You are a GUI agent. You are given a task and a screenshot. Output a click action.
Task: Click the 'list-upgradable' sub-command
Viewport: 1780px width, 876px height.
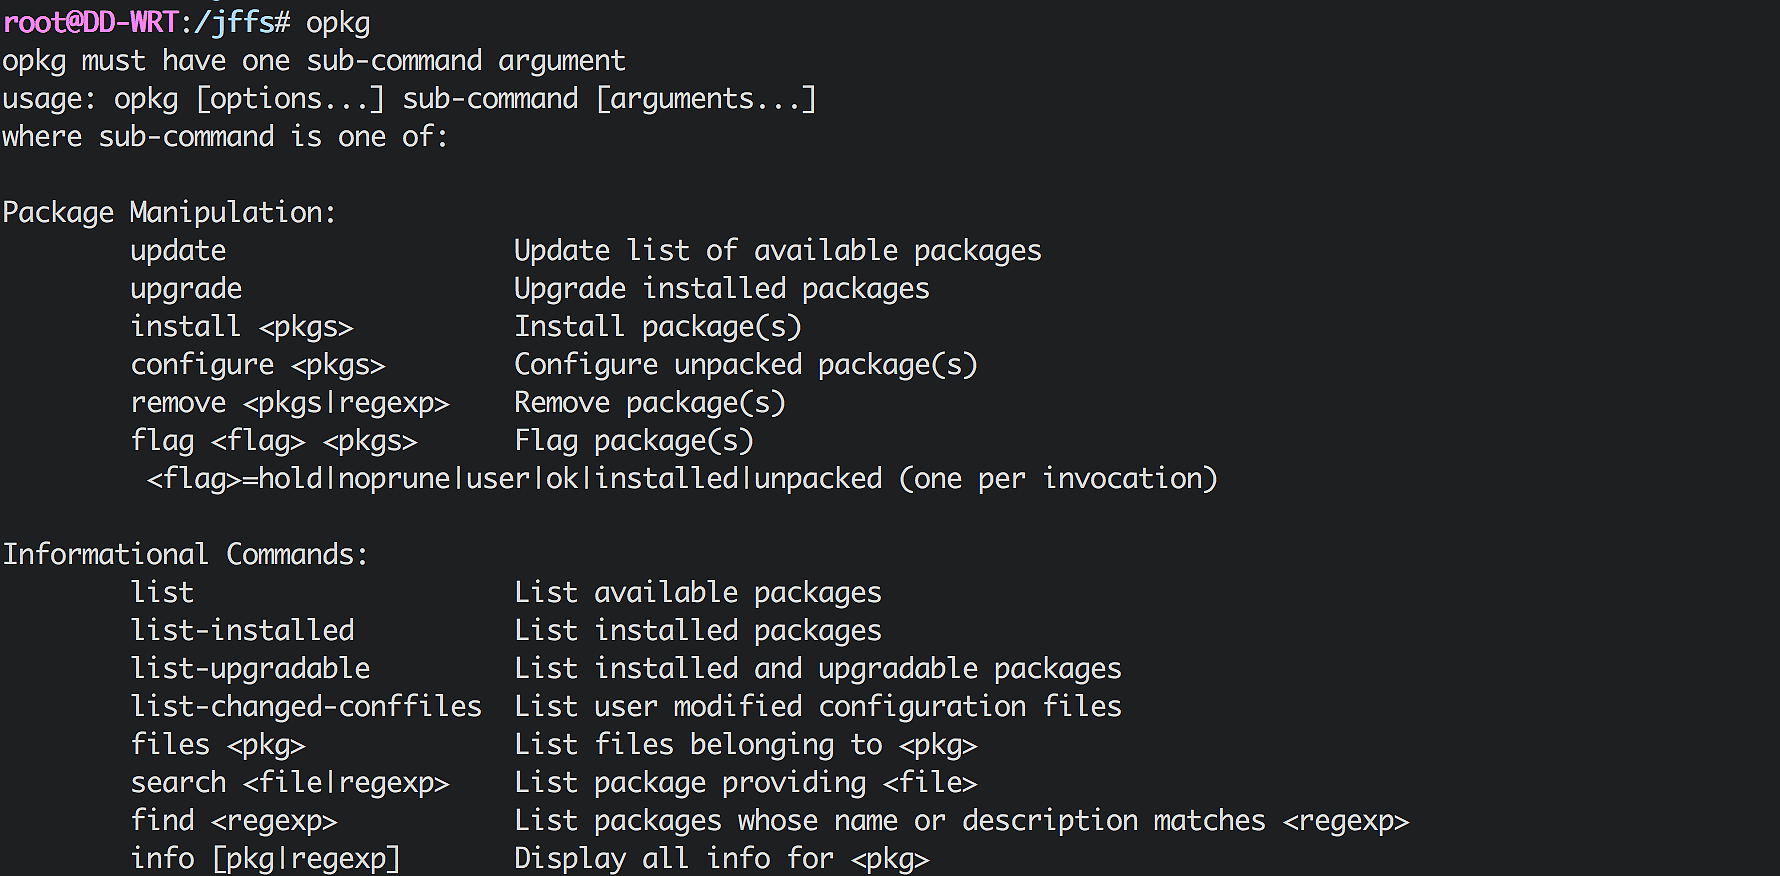coord(250,669)
